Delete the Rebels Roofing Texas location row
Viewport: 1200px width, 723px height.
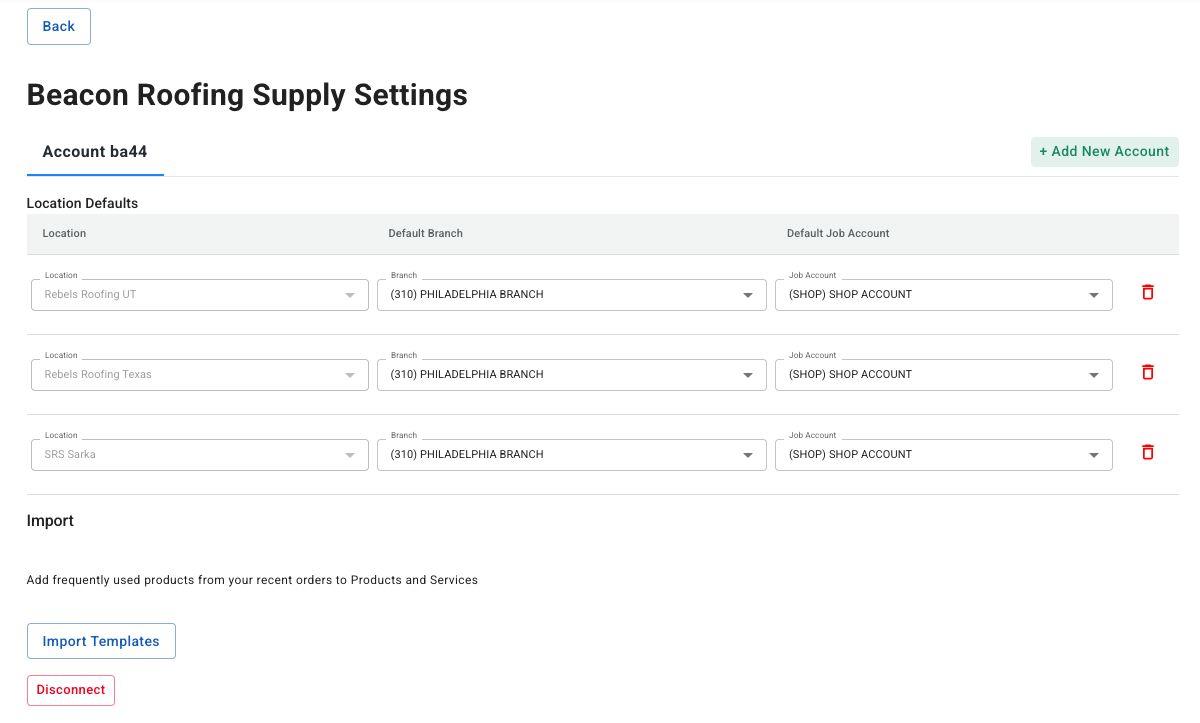coord(1147,373)
